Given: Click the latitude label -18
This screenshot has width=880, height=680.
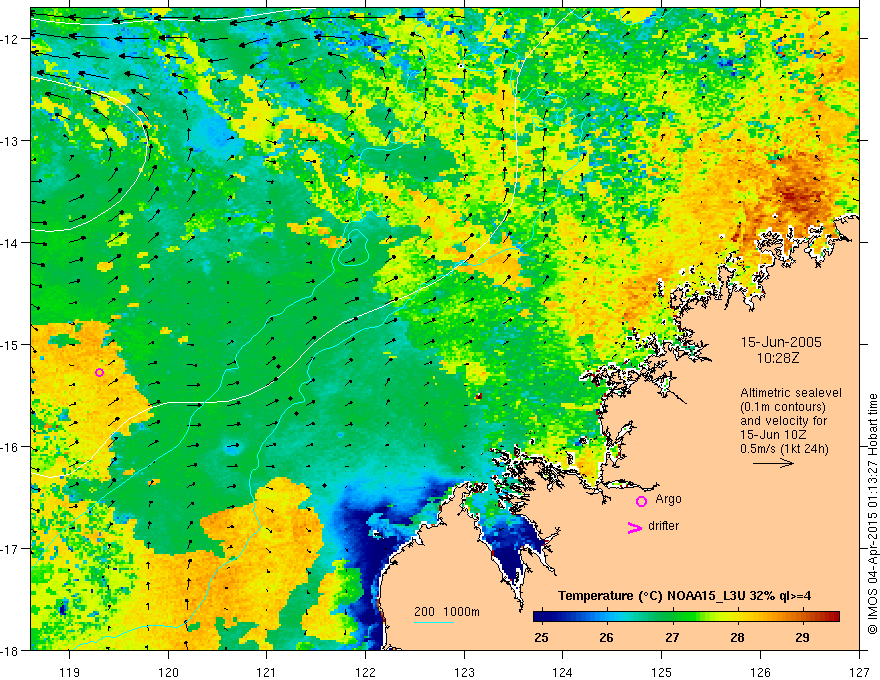Looking at the screenshot, I should [11, 650].
